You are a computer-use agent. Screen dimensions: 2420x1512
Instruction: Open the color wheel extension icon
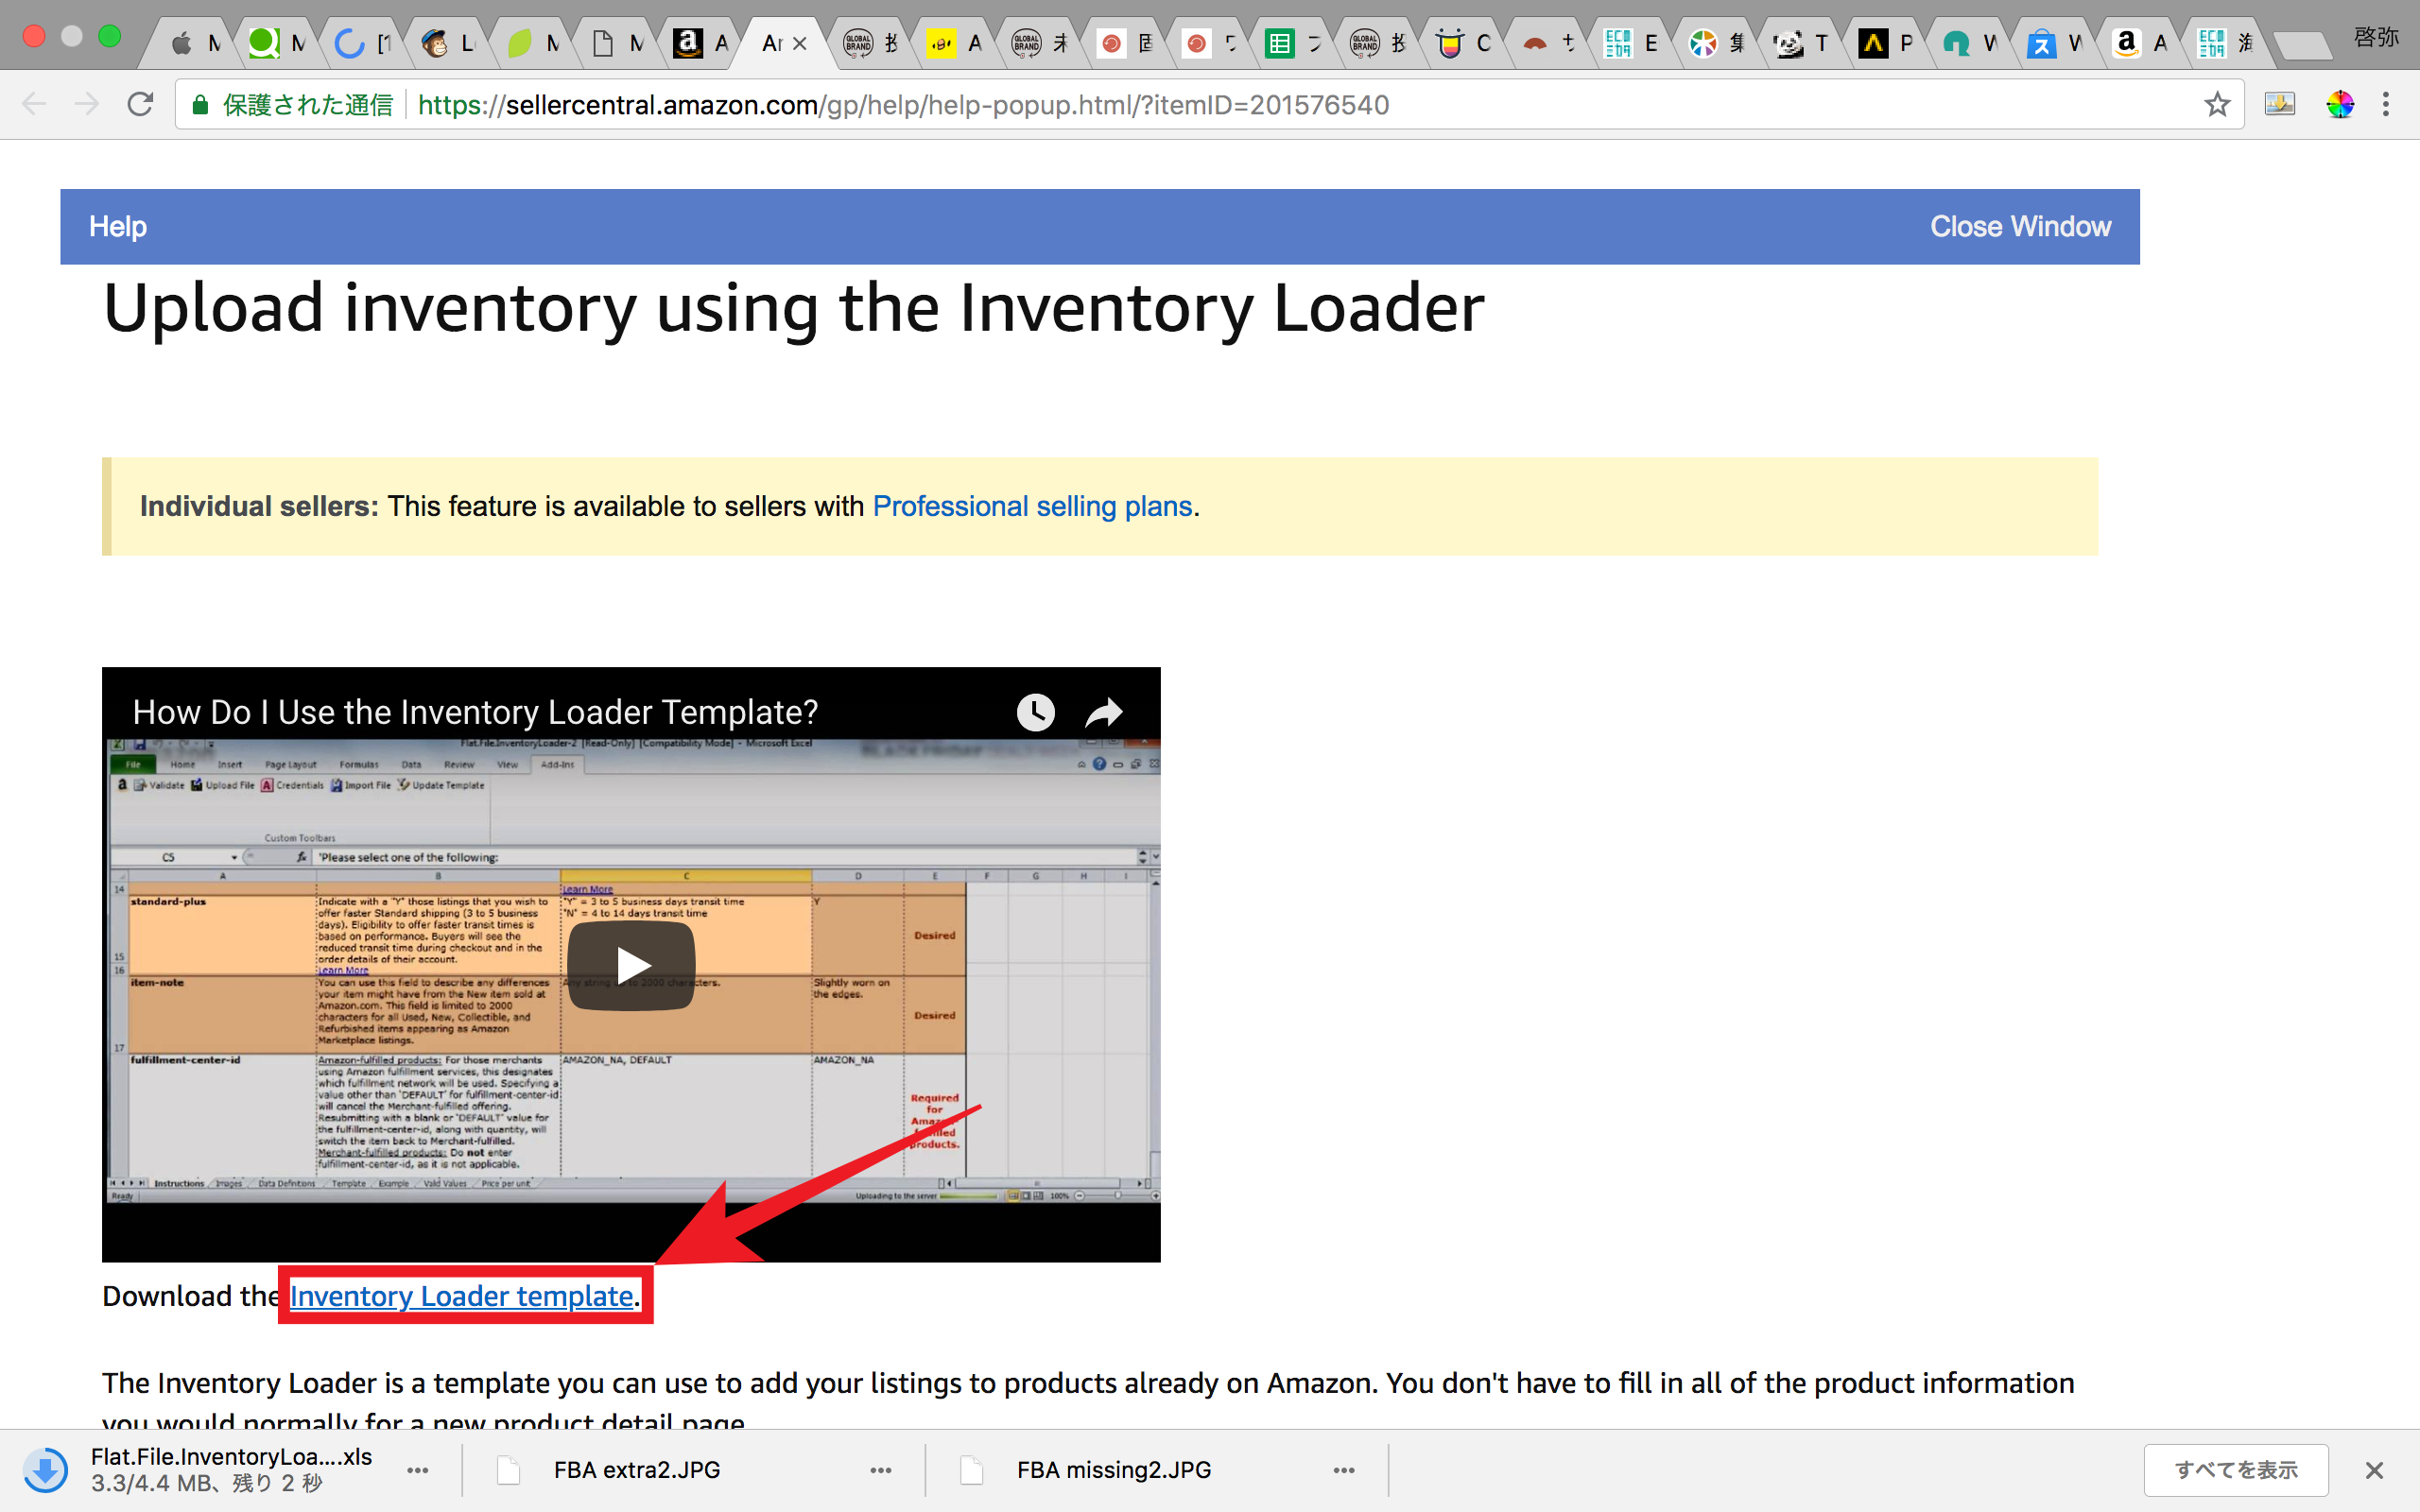tap(2340, 104)
